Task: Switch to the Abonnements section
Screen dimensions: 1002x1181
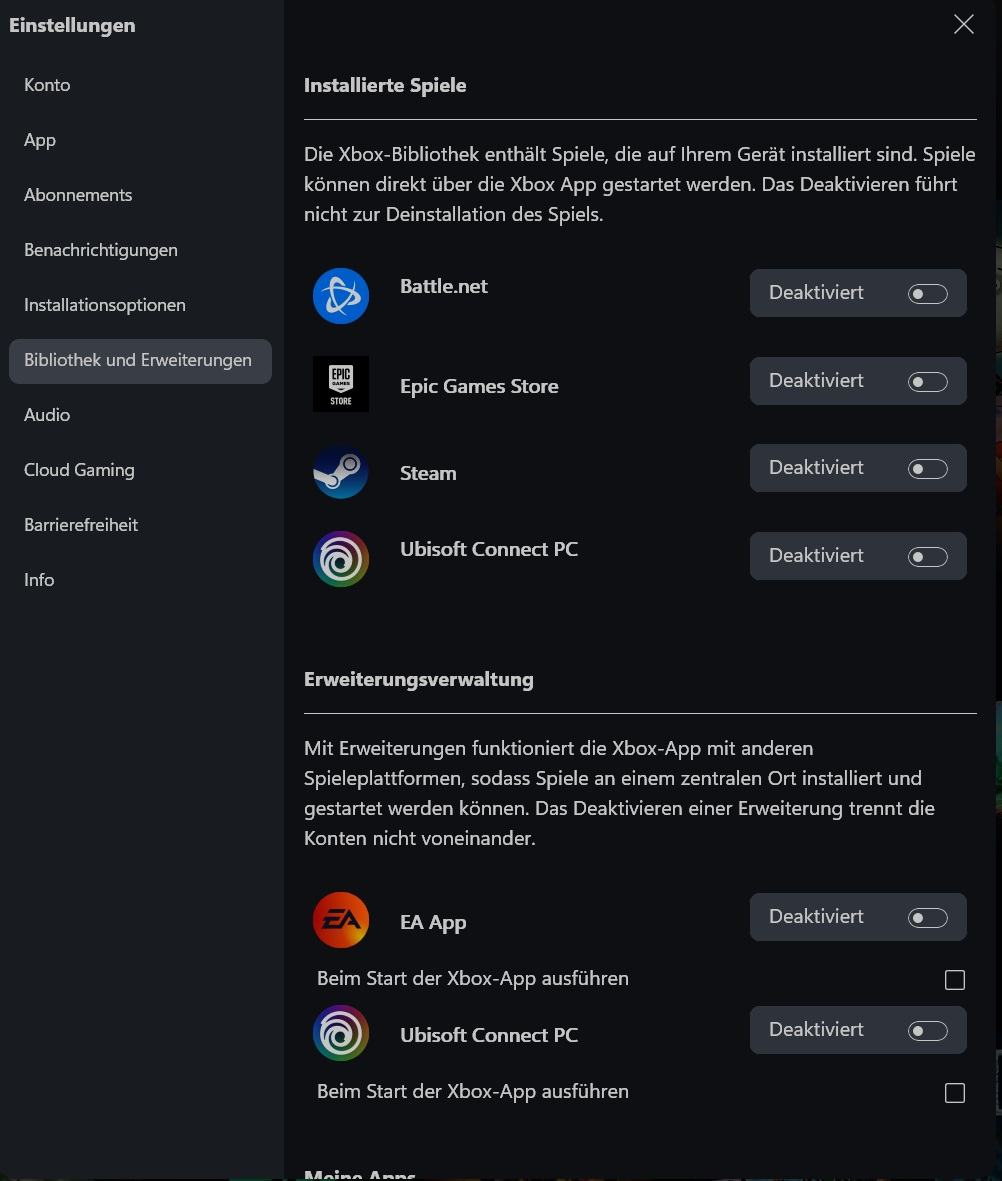Action: (78, 195)
